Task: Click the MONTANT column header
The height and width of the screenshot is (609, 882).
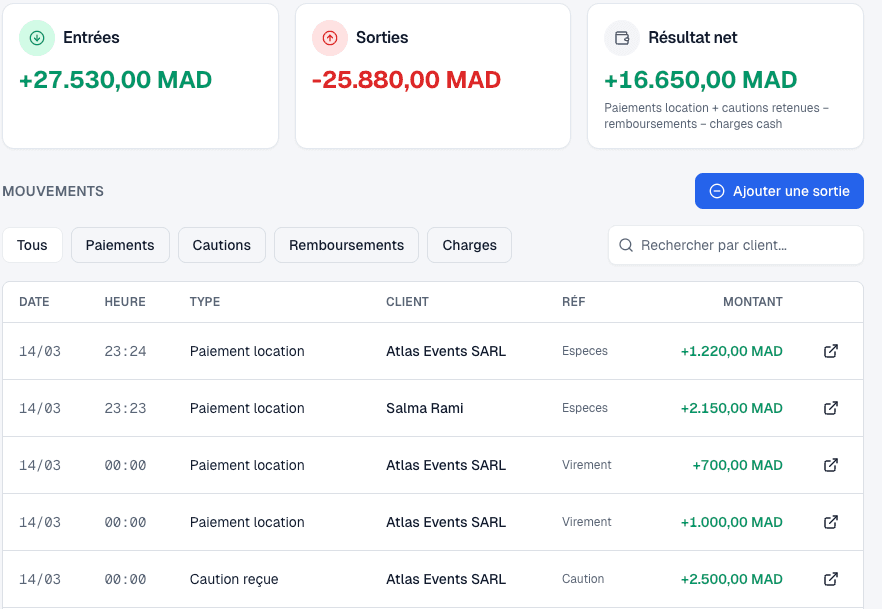Action: [752, 302]
